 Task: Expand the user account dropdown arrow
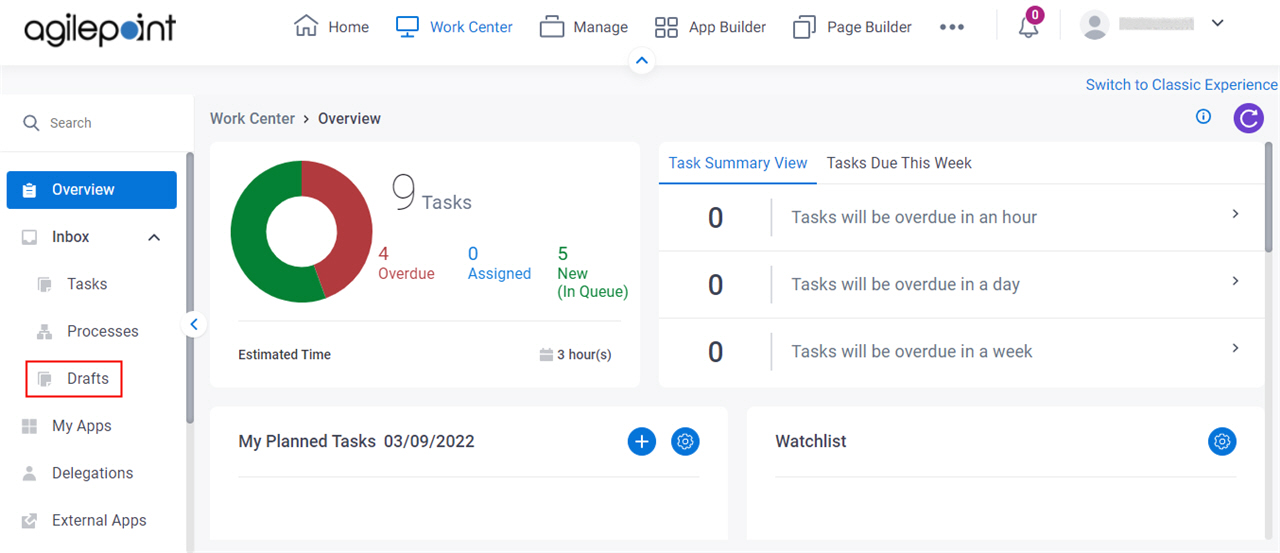pos(1217,23)
